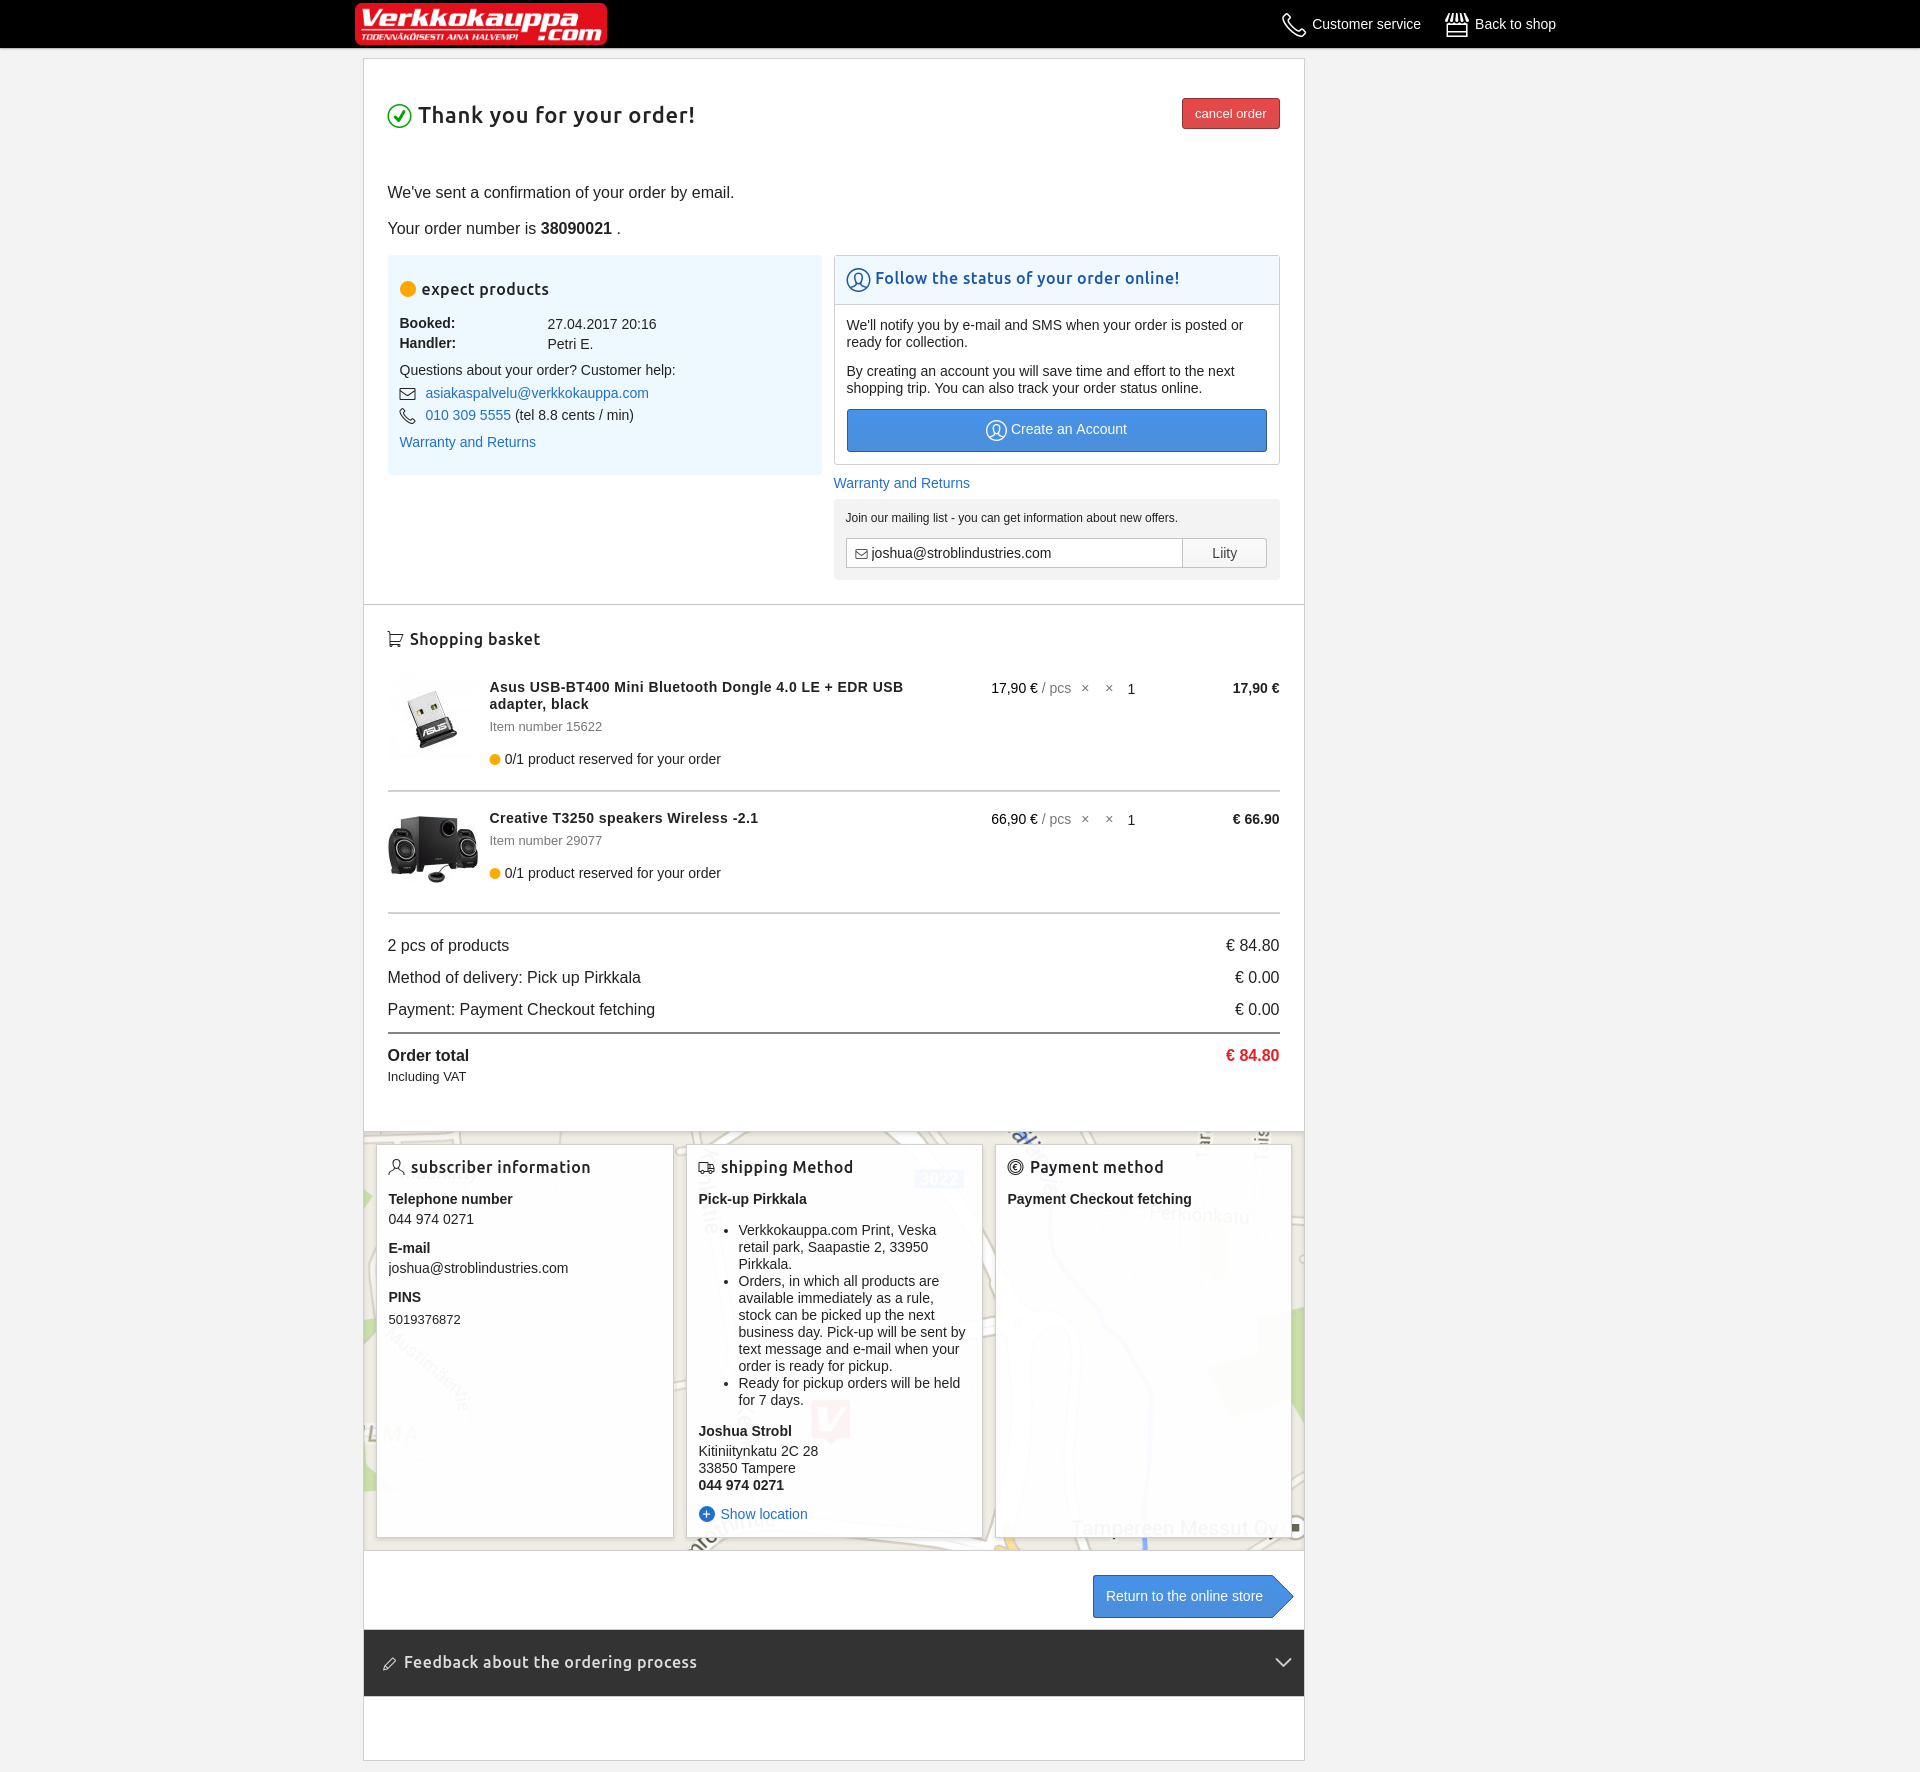The image size is (1920, 1772).
Task: Click the Create an Account button
Action: pos(1056,430)
